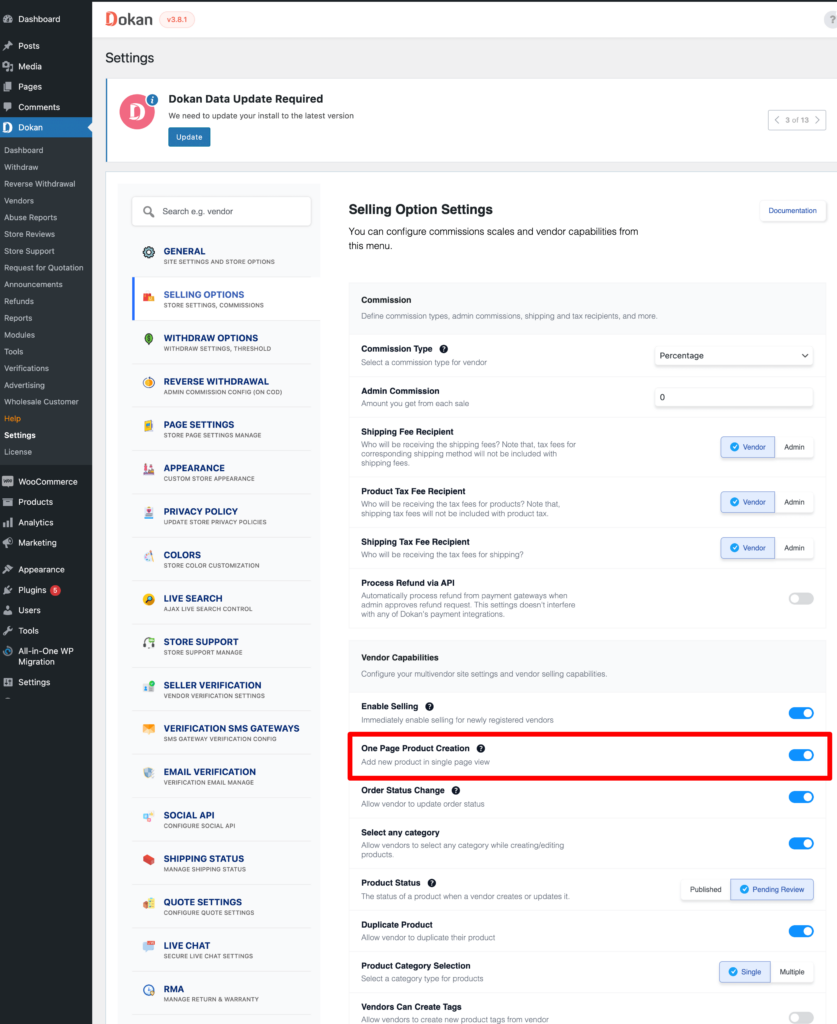
Task: Click the Seller Verification icon
Action: 149,686
